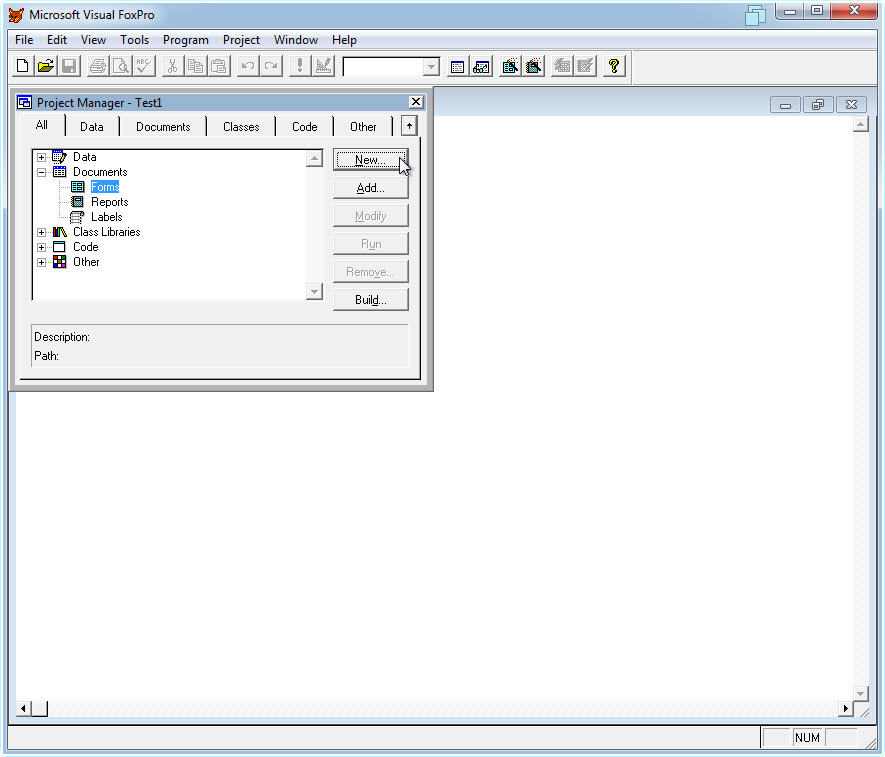Launch the Report Wizard toolbar icon
885x757 pixels.
[533, 67]
